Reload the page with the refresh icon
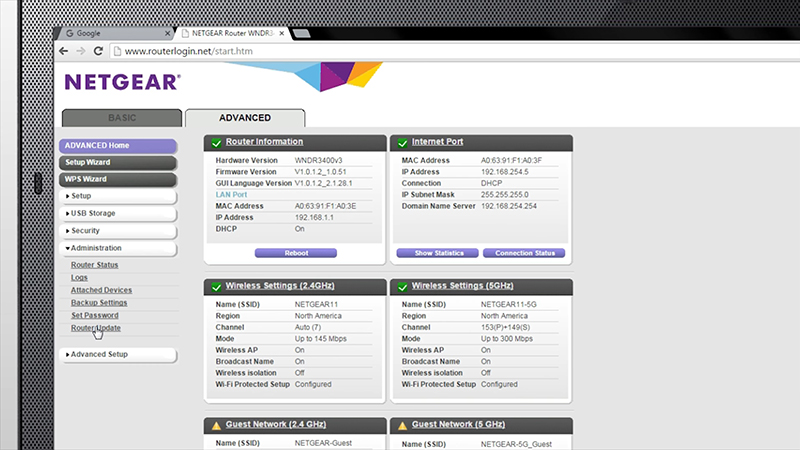The width and height of the screenshot is (800, 450). click(x=98, y=51)
